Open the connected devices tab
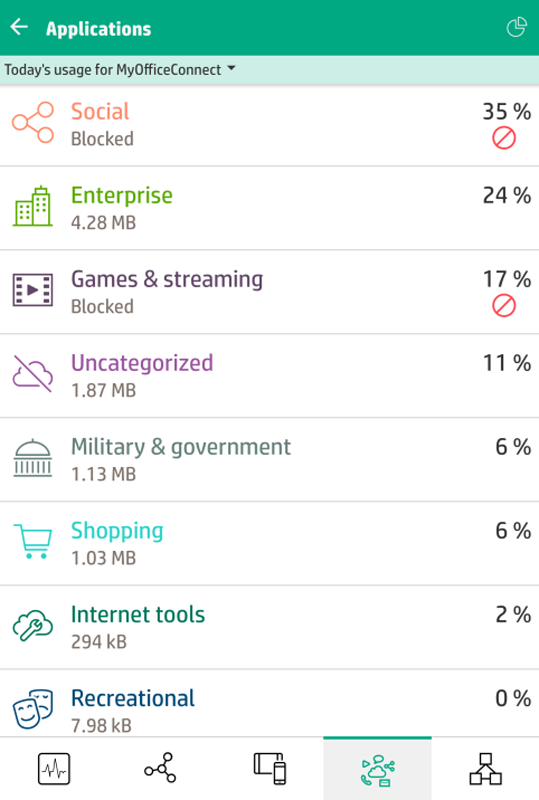539x800 pixels. 270,768
